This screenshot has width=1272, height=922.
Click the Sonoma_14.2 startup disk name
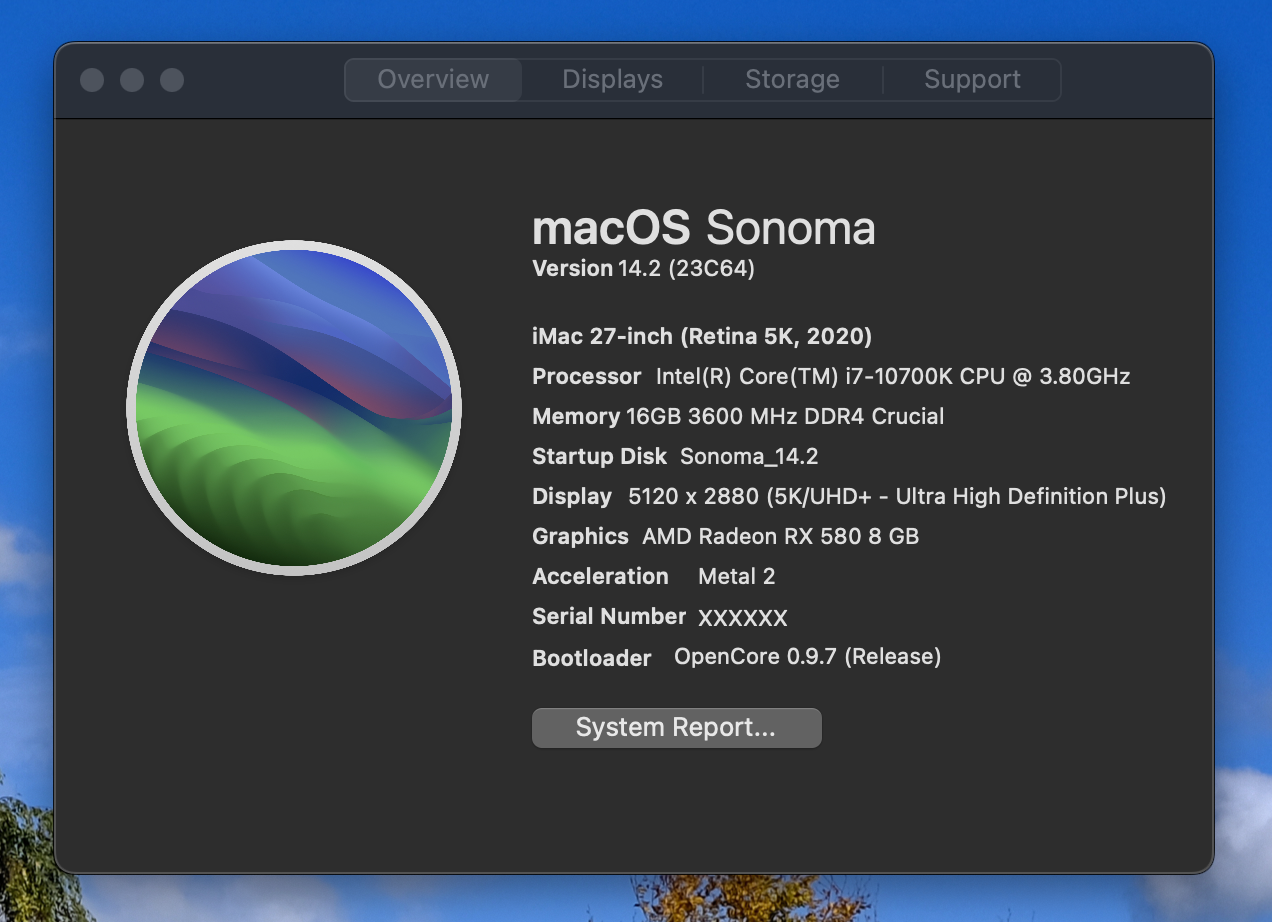pyautogui.click(x=749, y=457)
